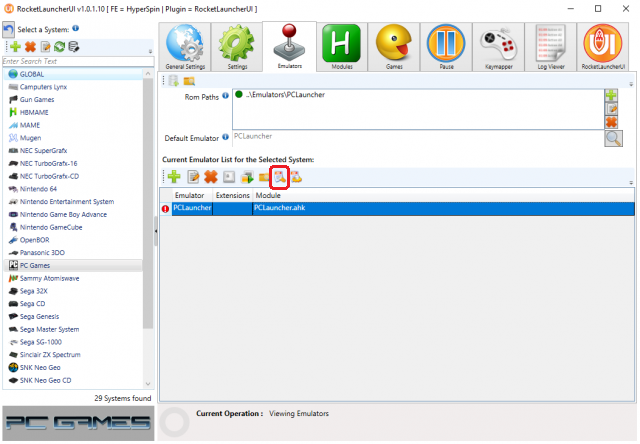This screenshot has height=444, width=640.
Task: Sort by the Extensions column header
Action: [233, 195]
